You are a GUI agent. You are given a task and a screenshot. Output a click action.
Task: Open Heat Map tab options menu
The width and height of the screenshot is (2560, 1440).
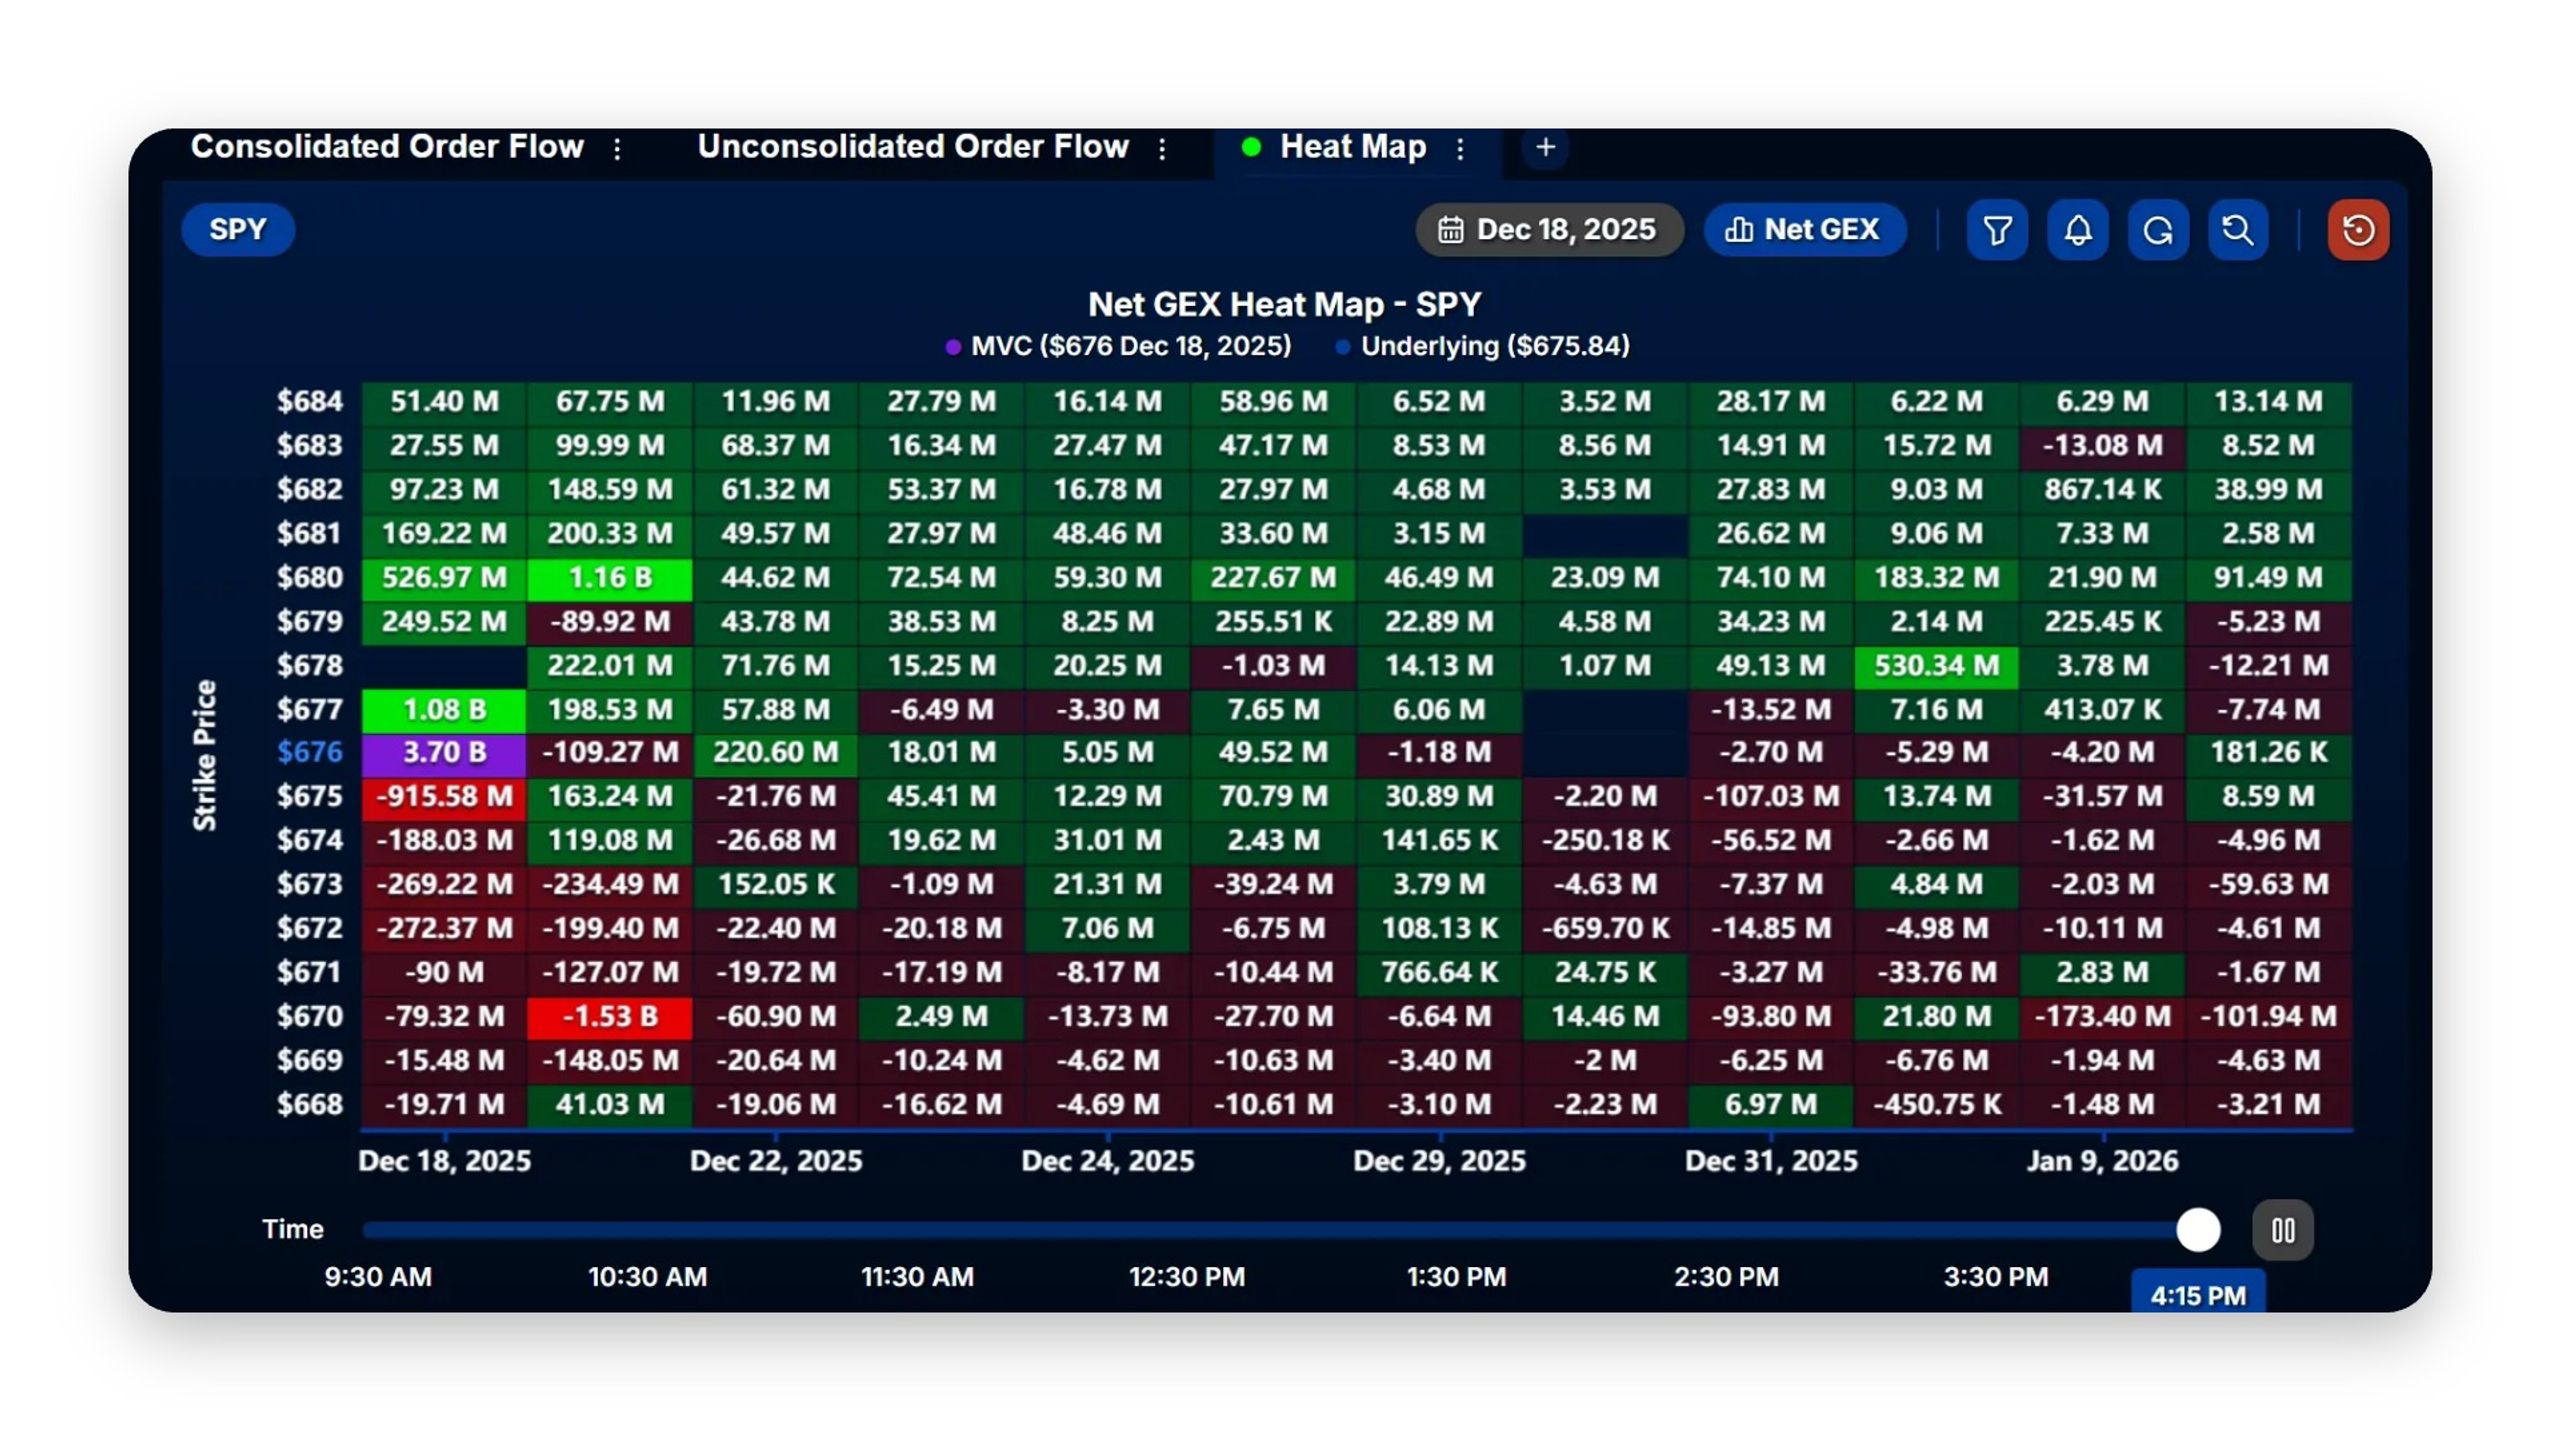1461,148
